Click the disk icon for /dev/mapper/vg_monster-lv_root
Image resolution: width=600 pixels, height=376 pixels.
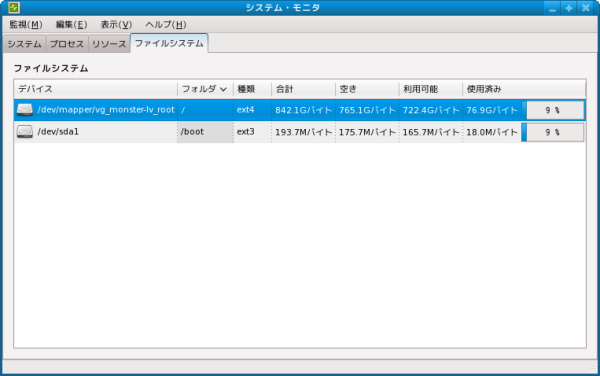(24, 110)
